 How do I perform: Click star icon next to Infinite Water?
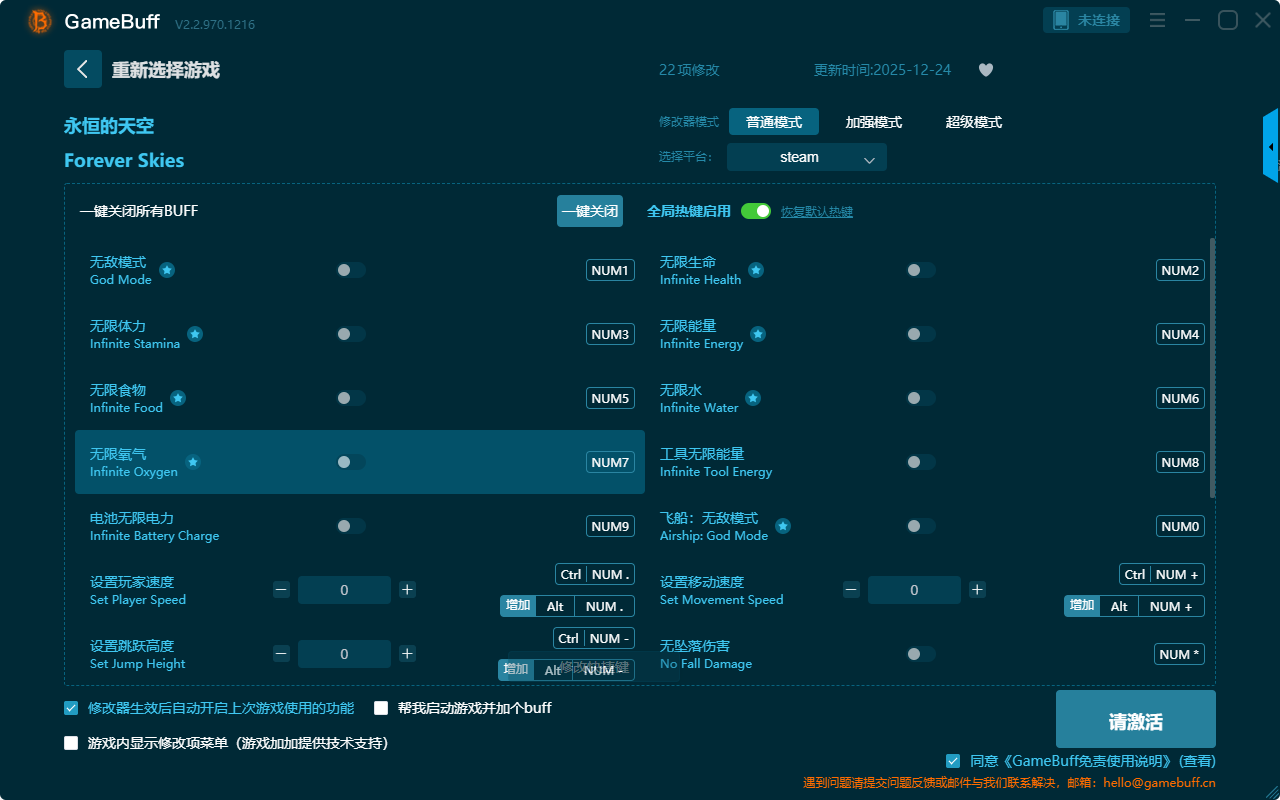753,398
